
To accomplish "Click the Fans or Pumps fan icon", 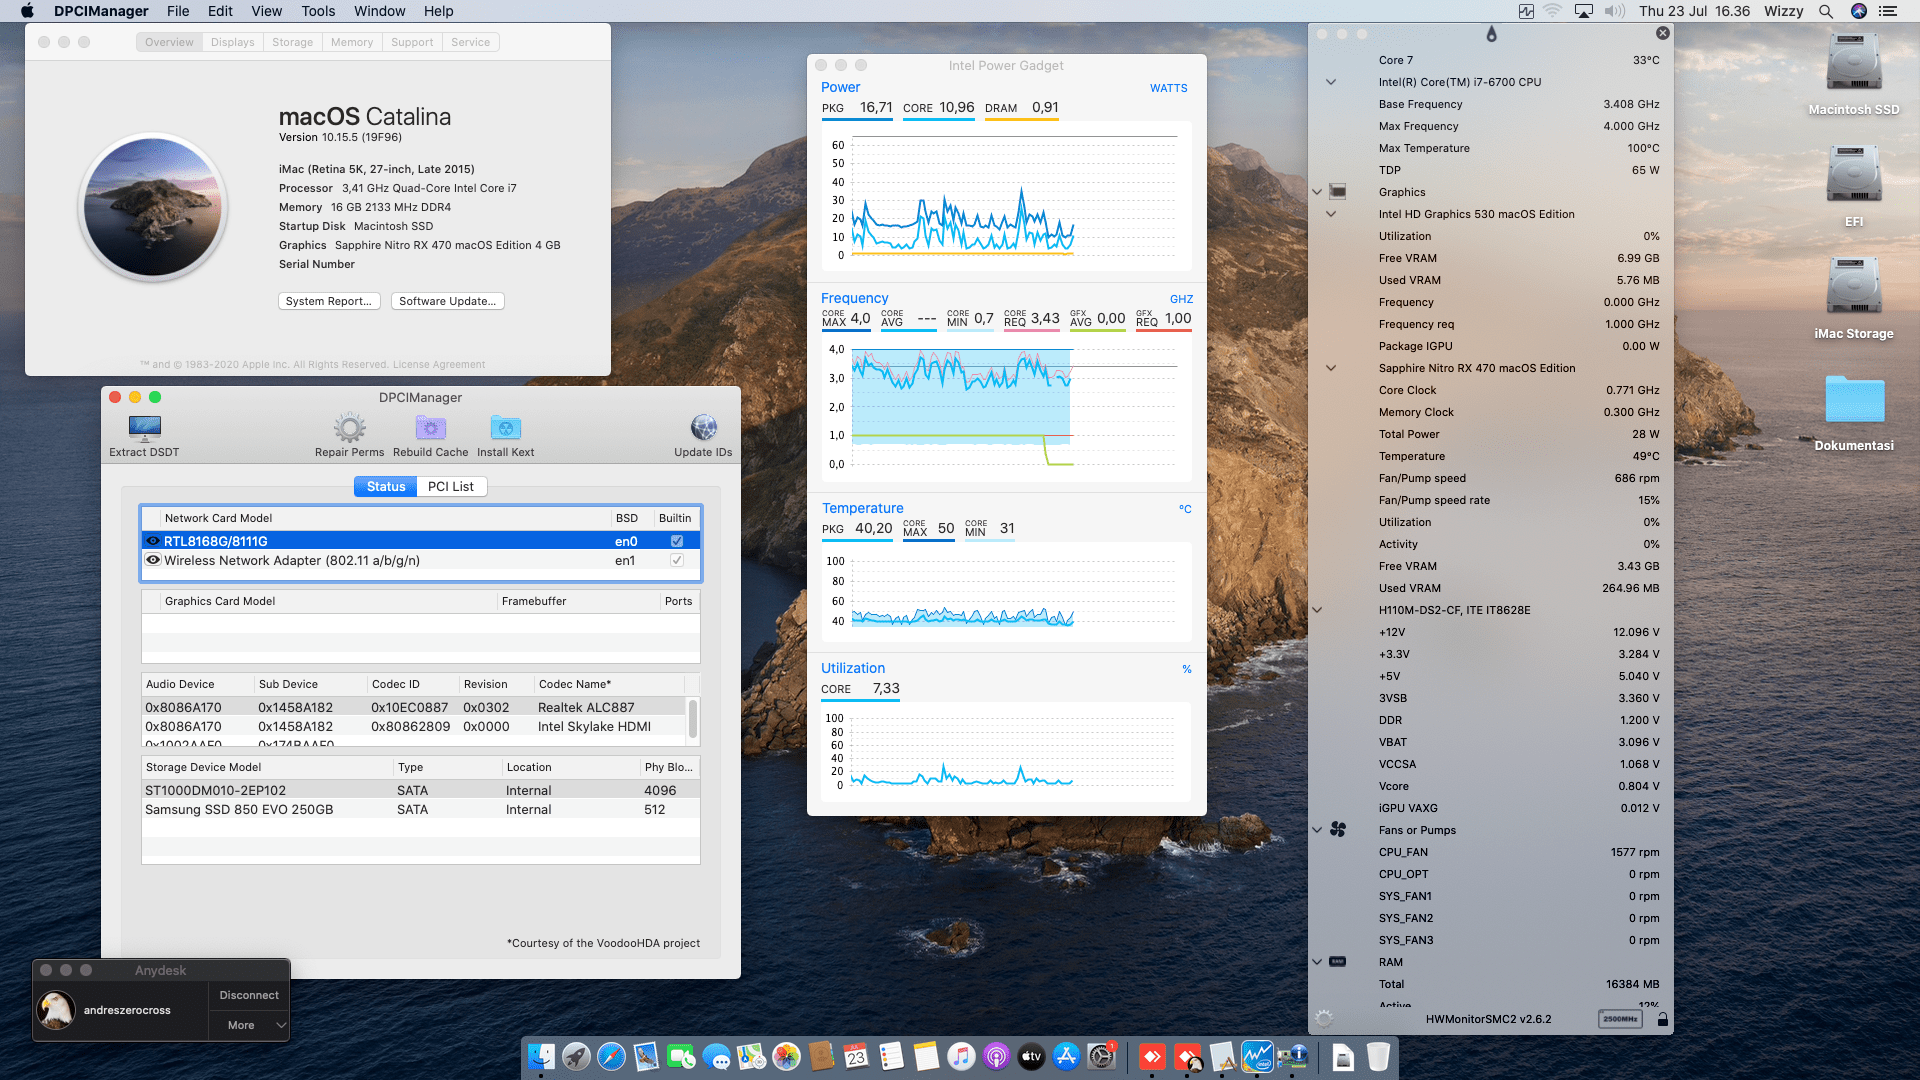I will [x=1340, y=830].
